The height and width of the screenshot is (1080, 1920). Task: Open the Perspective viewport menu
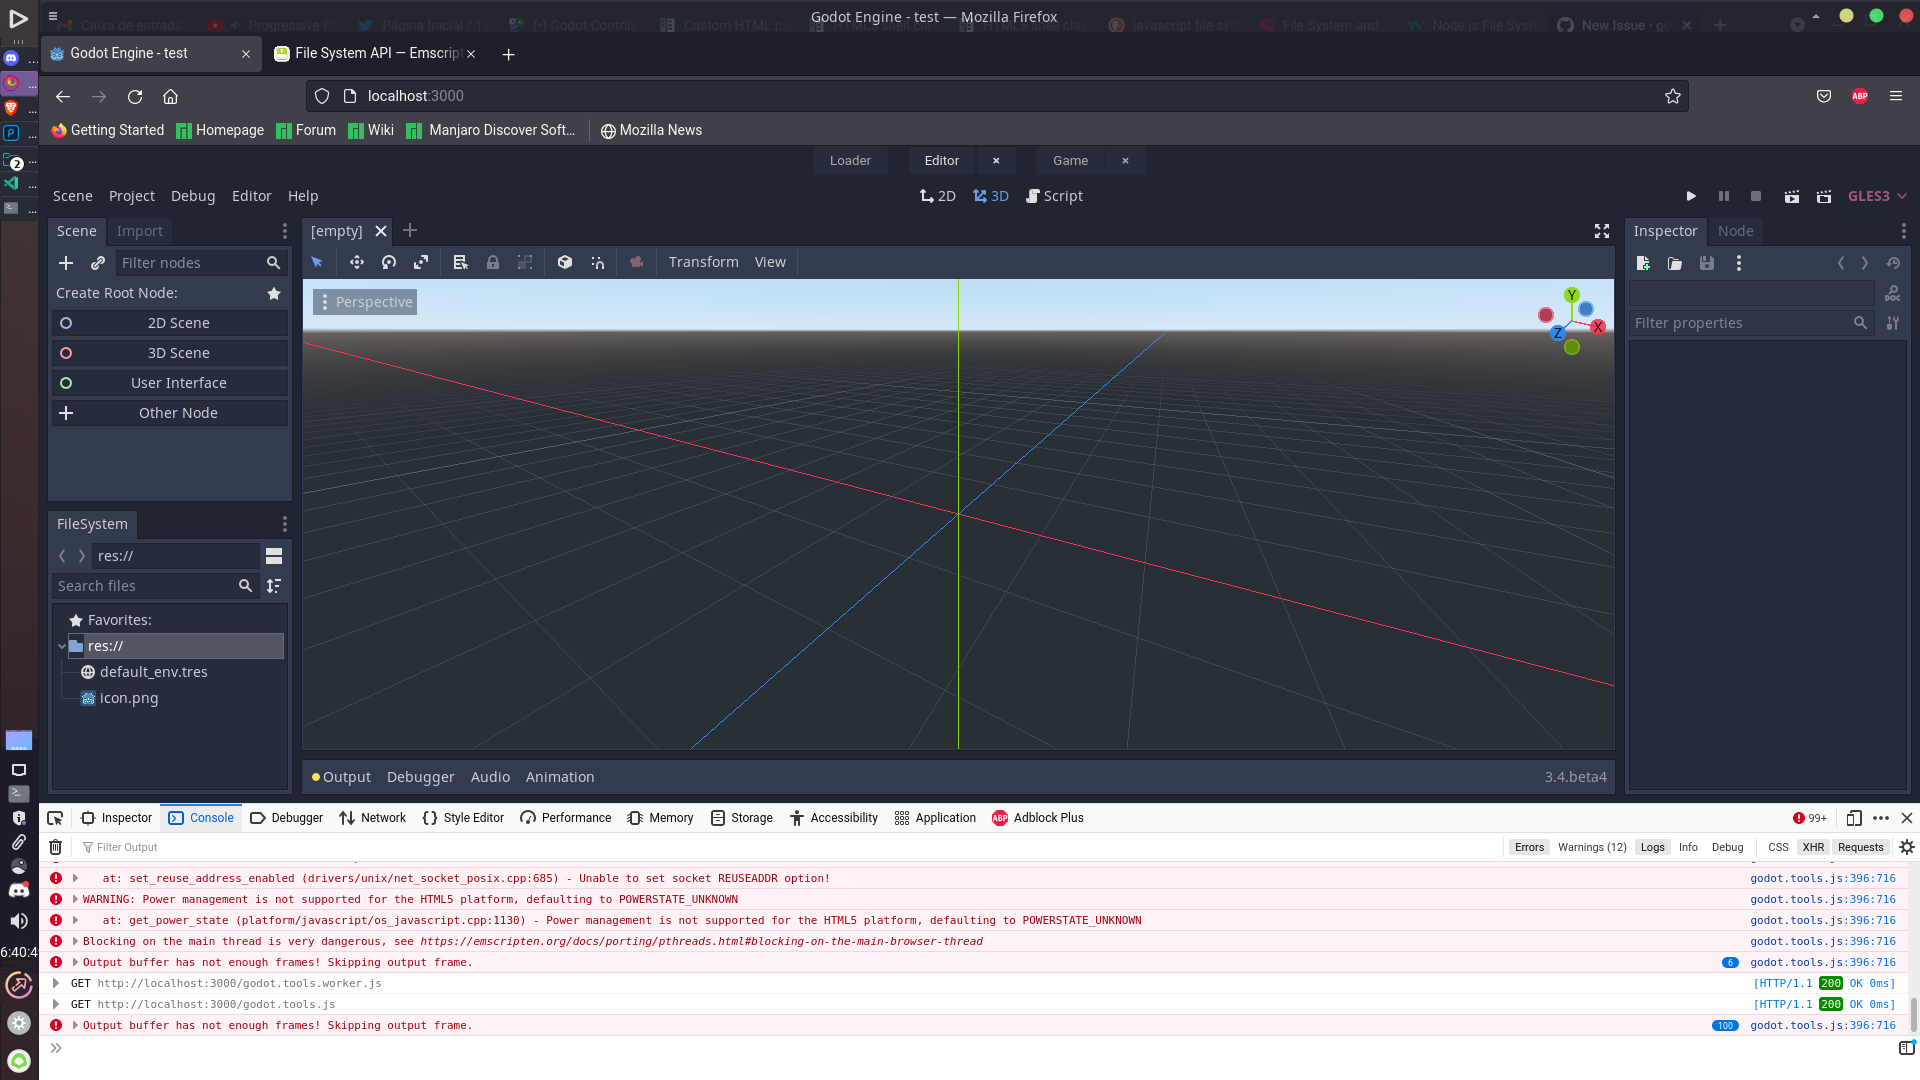[364, 301]
